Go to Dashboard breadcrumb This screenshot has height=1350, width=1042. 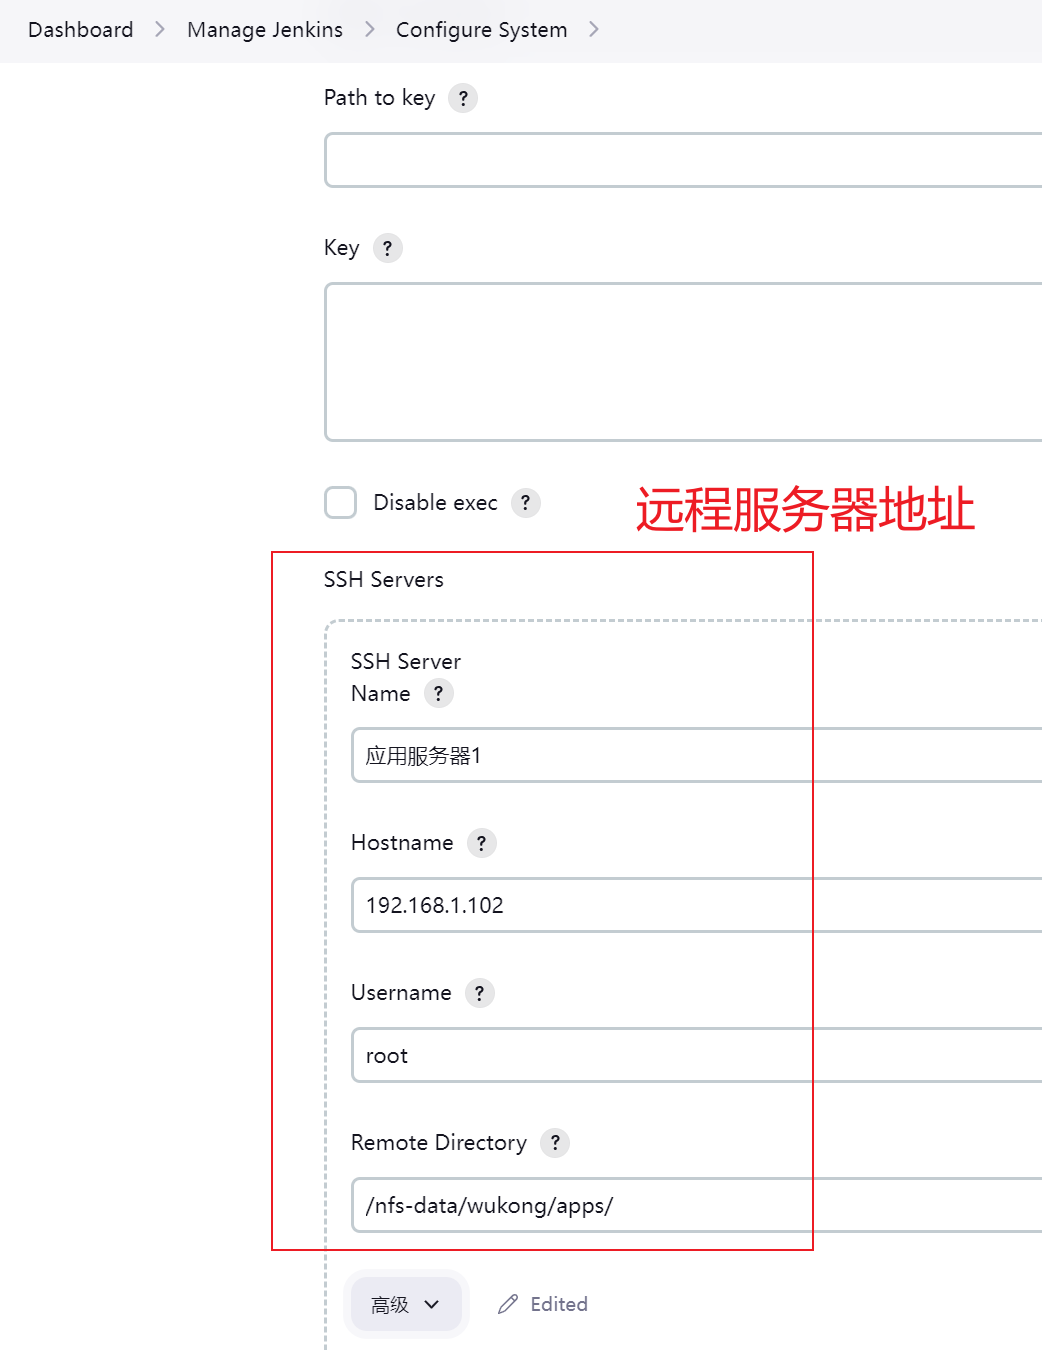click(x=80, y=30)
